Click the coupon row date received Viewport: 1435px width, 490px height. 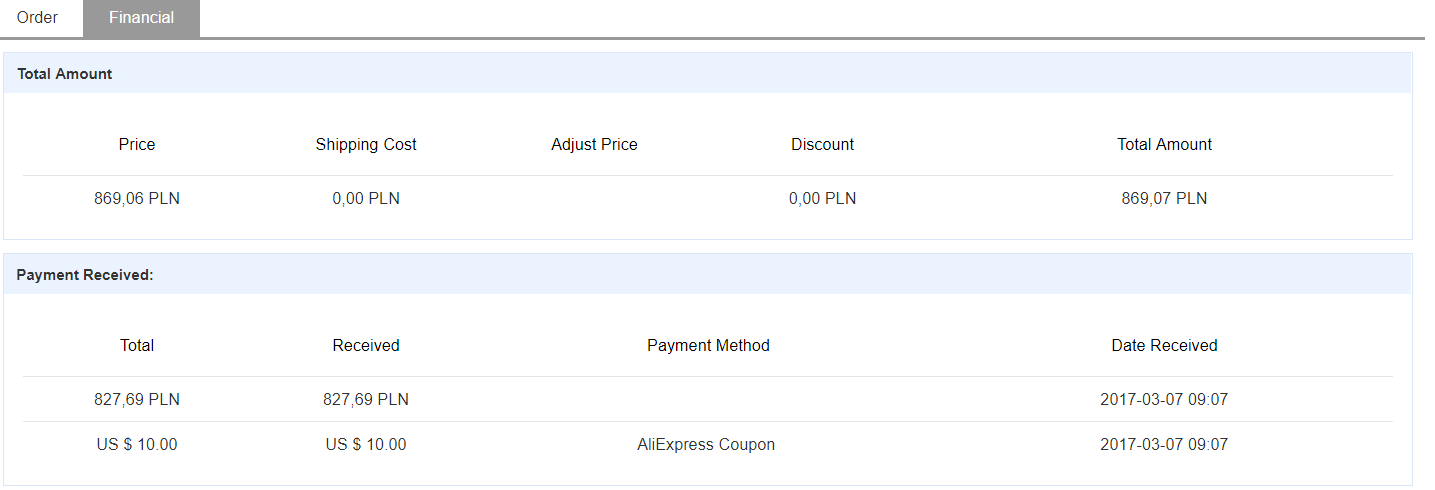coord(1164,444)
